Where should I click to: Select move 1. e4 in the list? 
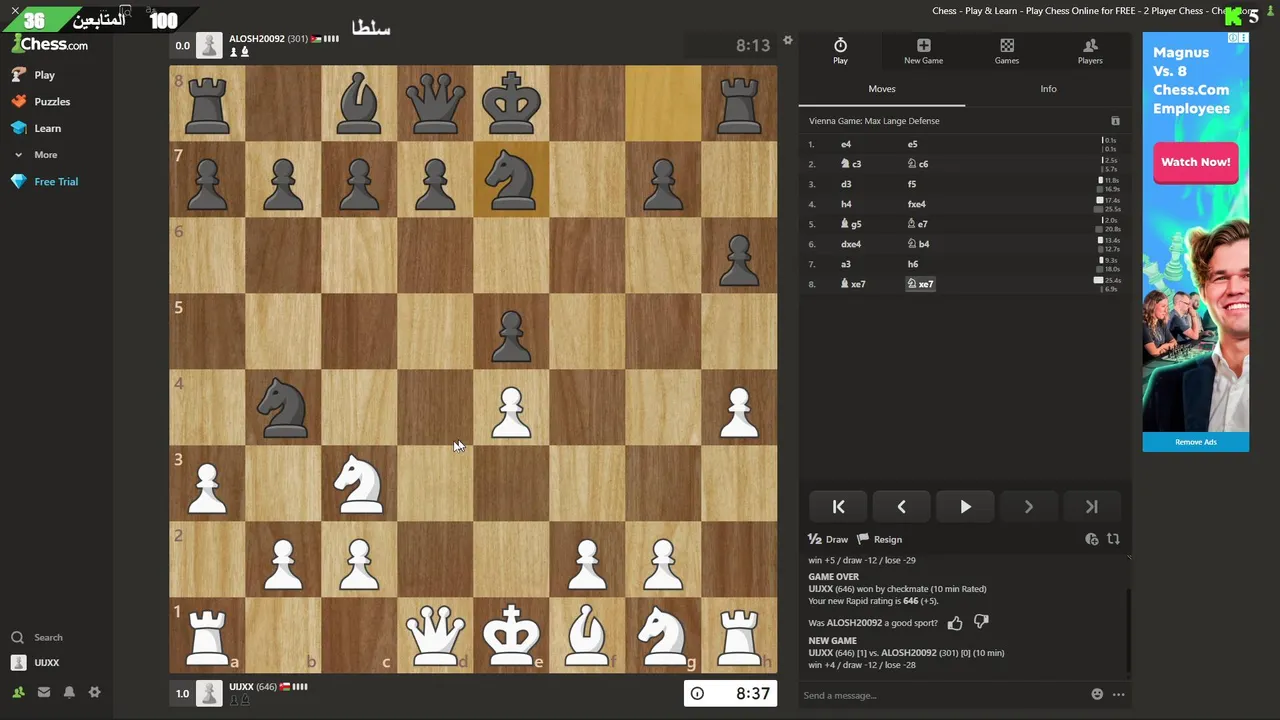point(846,144)
